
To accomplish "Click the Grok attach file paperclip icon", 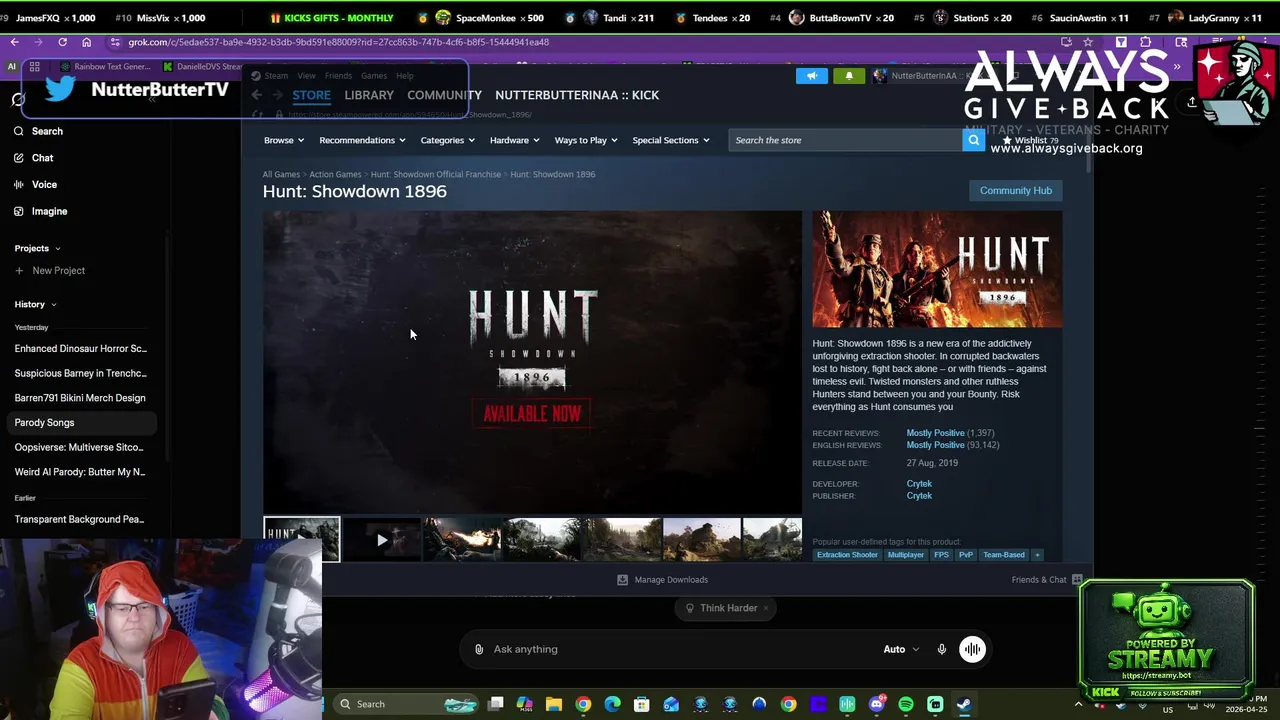I will point(479,649).
